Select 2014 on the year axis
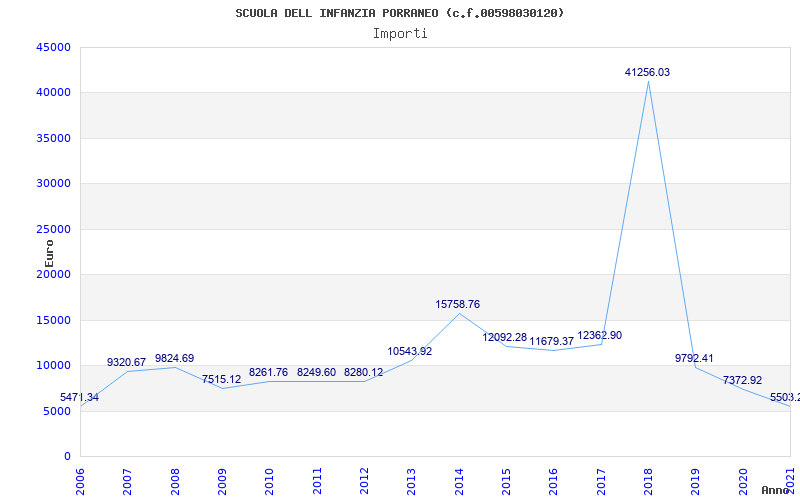The height and width of the screenshot is (500, 800). pyautogui.click(x=459, y=480)
